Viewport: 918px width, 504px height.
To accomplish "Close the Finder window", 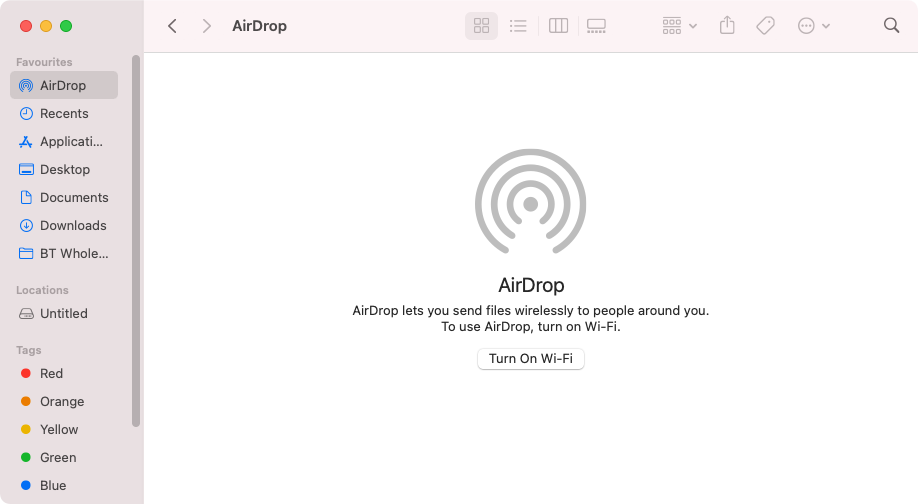I will [26, 26].
